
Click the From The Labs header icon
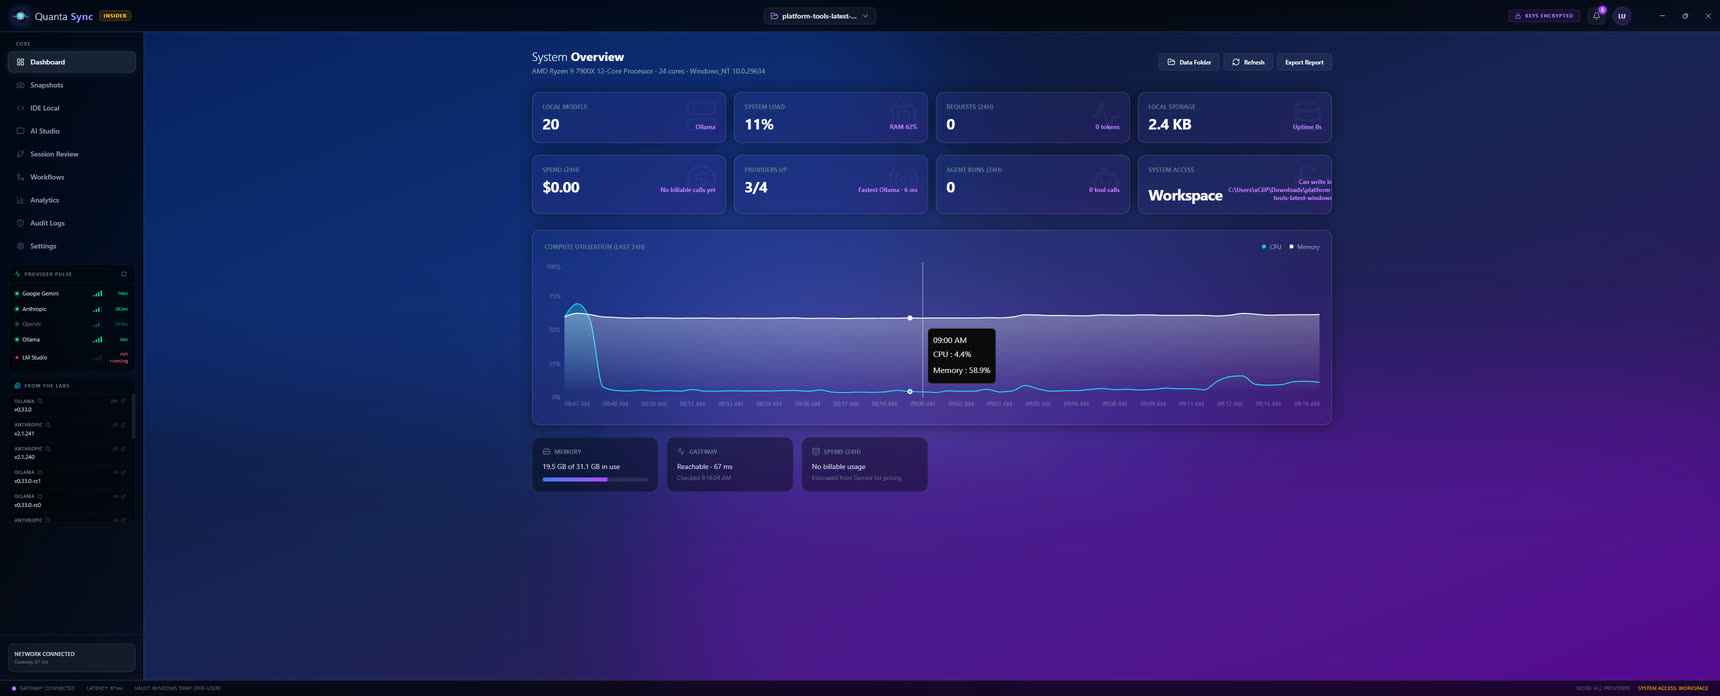pyautogui.click(x=17, y=386)
